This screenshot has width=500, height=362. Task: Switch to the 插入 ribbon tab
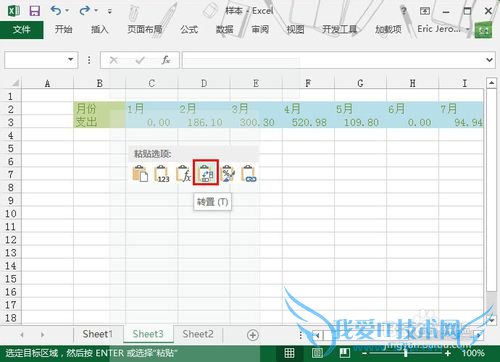click(100, 30)
